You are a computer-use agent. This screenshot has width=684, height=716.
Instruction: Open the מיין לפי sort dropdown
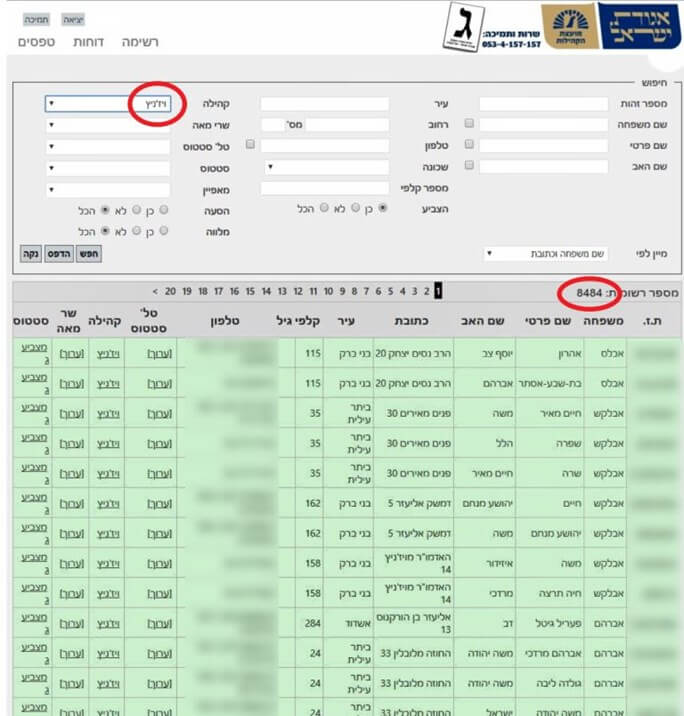tap(544, 254)
